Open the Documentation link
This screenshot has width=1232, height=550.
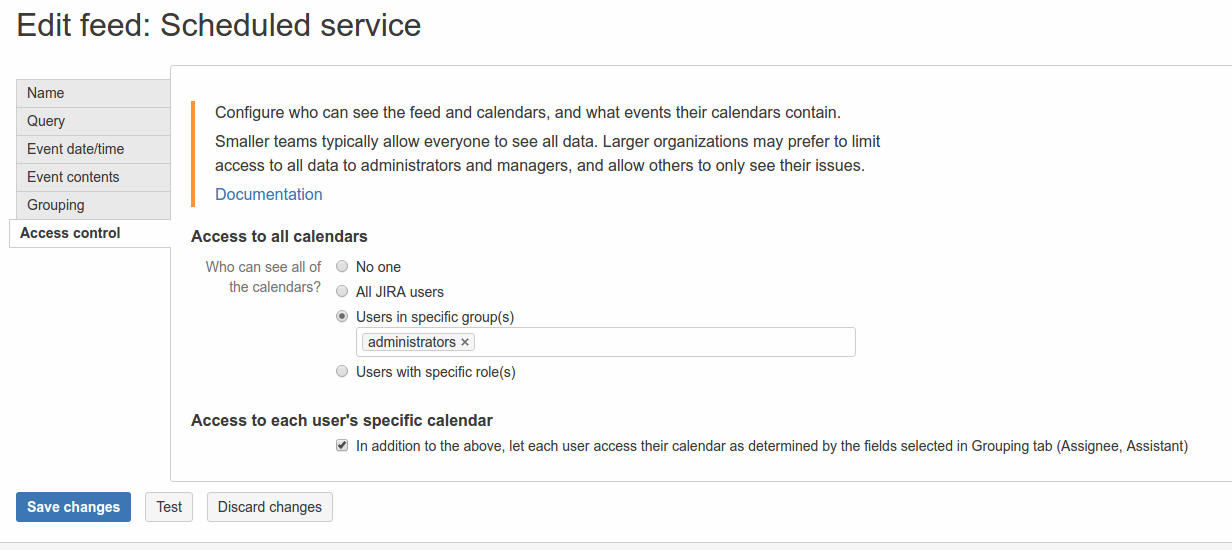click(269, 194)
